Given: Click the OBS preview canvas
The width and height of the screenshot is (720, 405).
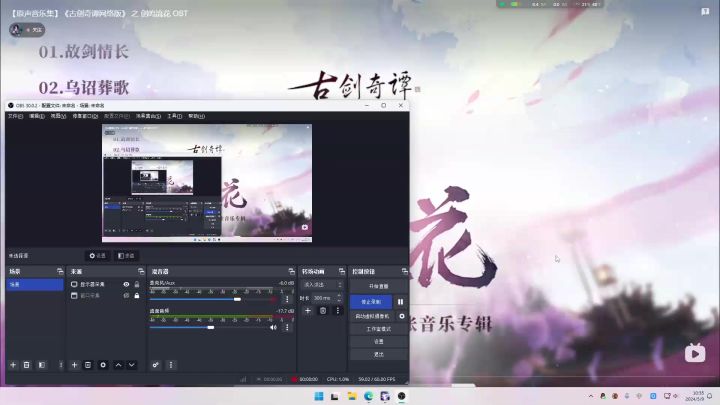Looking at the screenshot, I should pyautogui.click(x=207, y=183).
